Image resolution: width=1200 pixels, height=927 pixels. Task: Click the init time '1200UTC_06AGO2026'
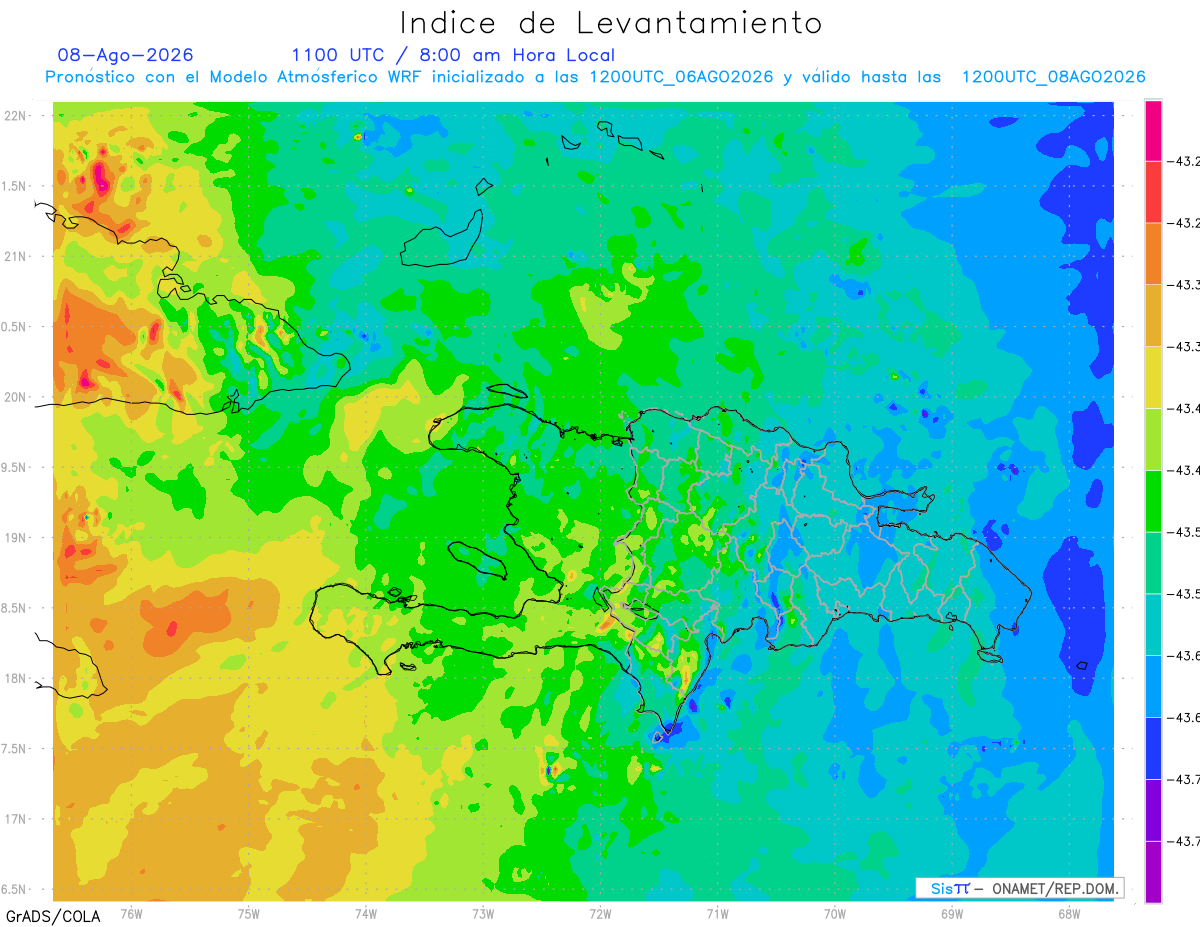click(x=681, y=77)
